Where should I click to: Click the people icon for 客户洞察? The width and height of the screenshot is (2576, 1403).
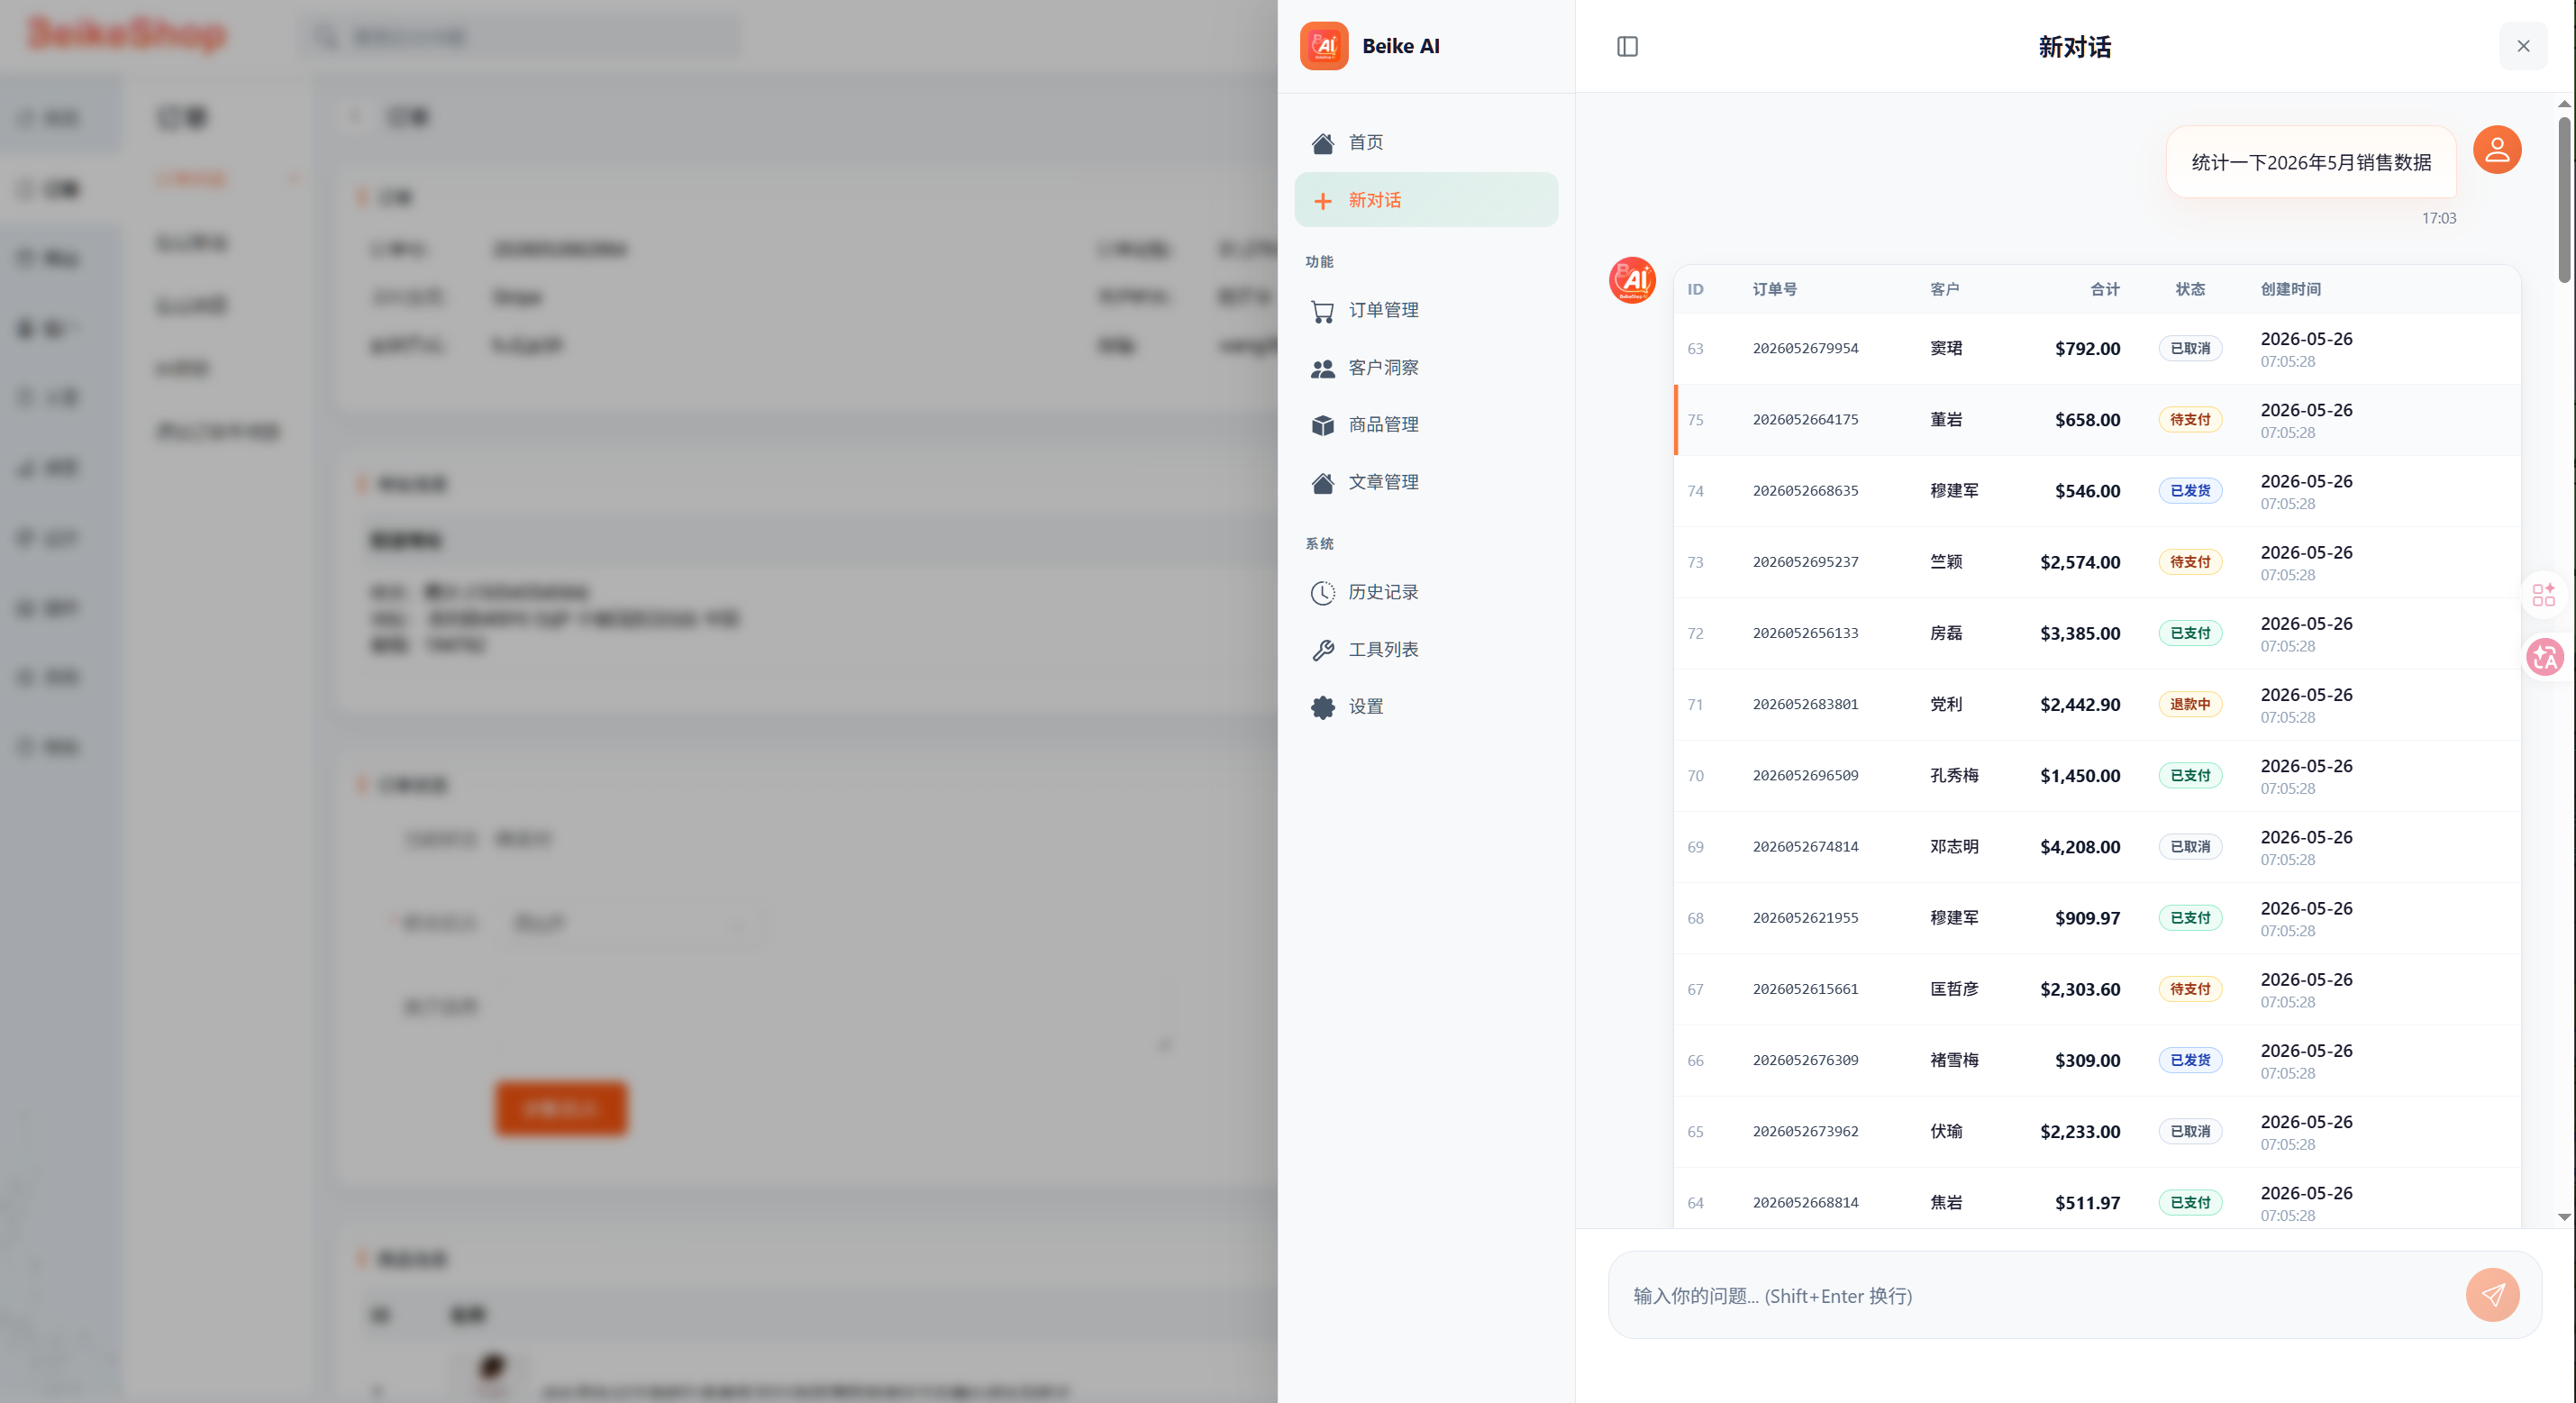(x=1323, y=369)
